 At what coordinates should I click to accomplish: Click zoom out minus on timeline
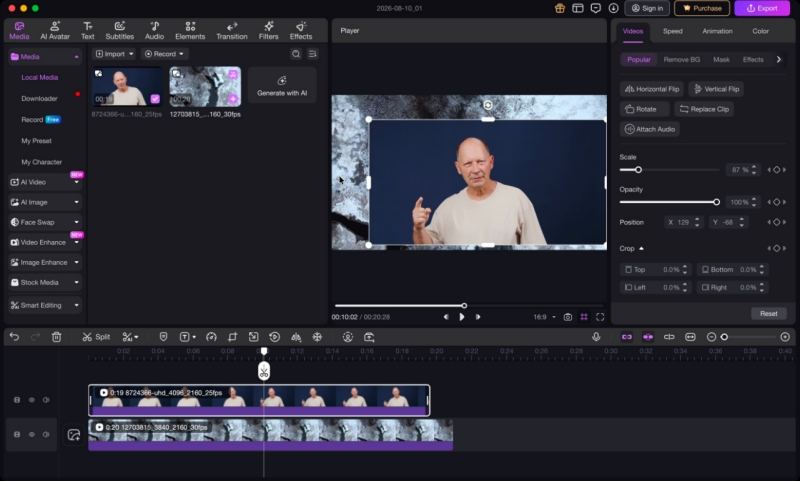[711, 337]
